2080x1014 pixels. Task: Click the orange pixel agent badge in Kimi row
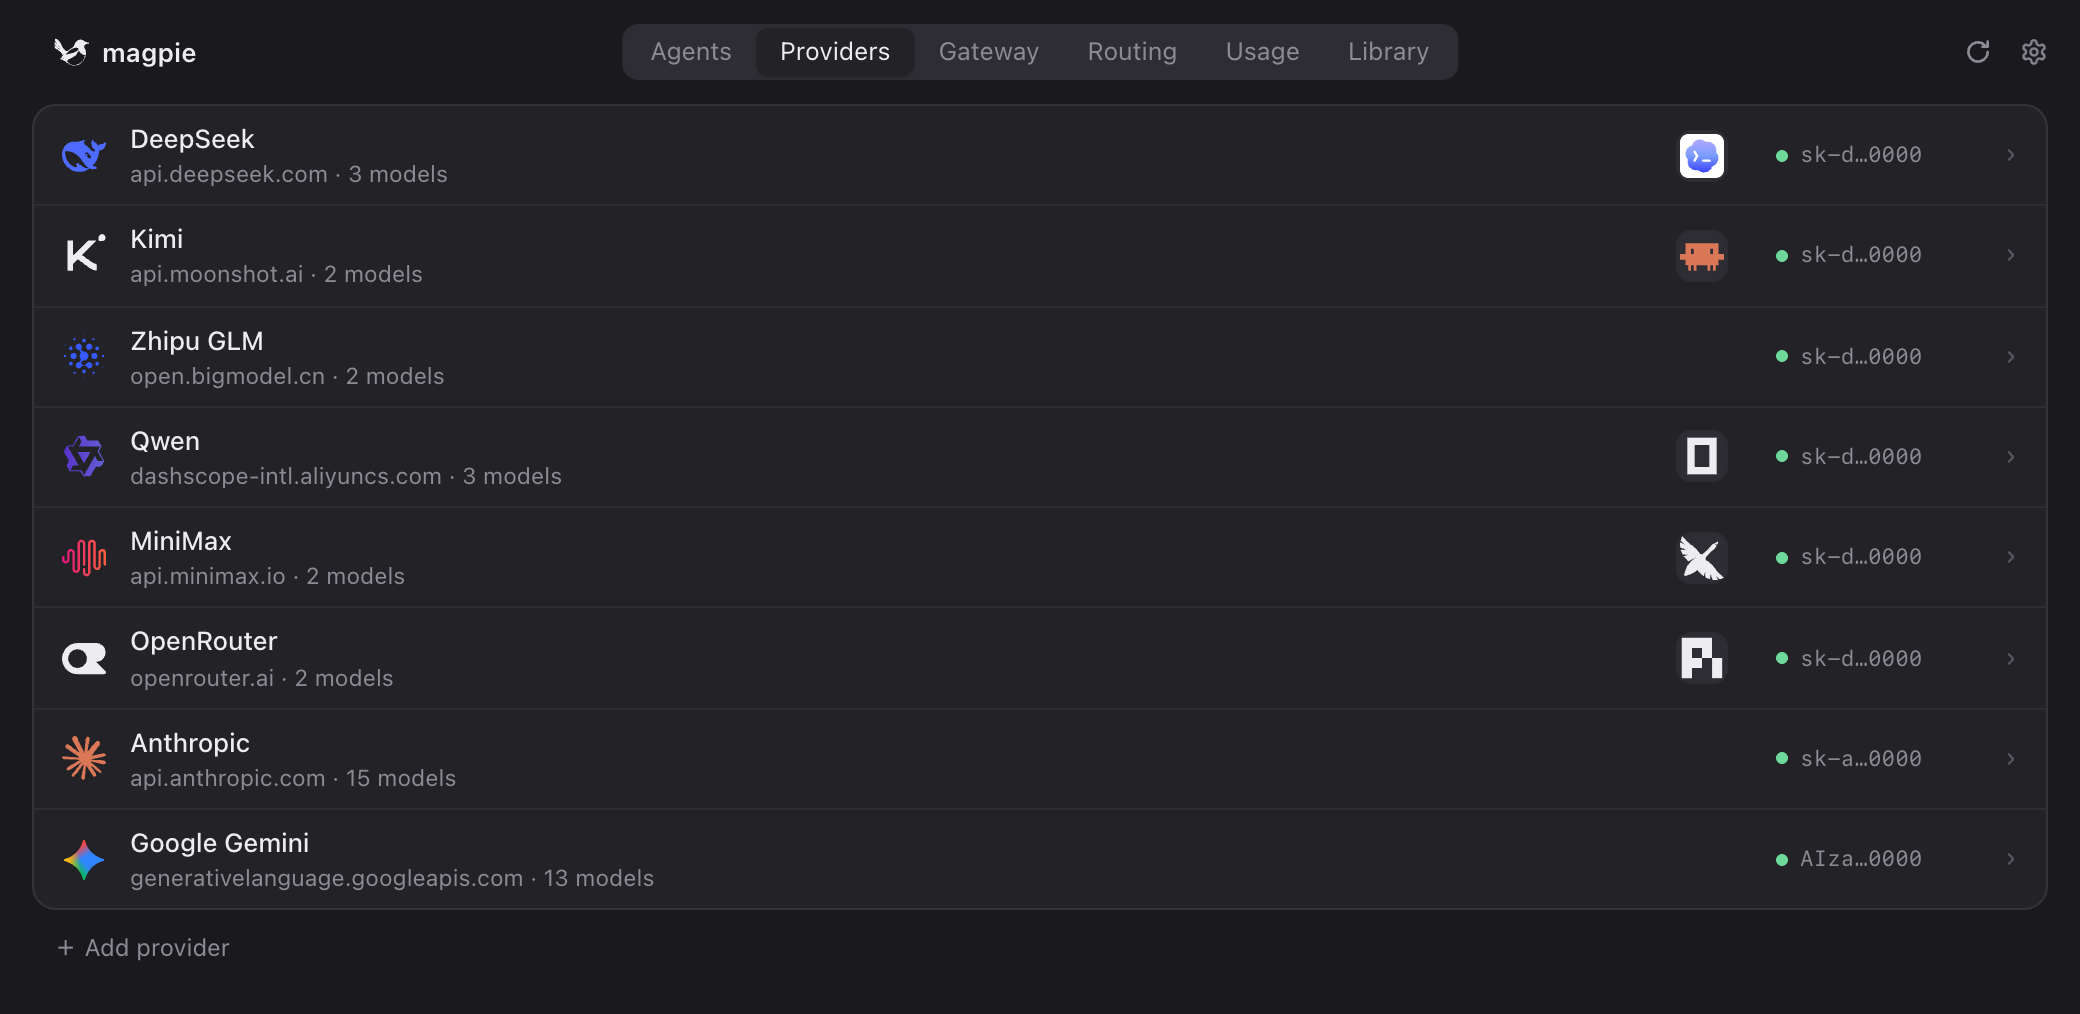pos(1702,256)
